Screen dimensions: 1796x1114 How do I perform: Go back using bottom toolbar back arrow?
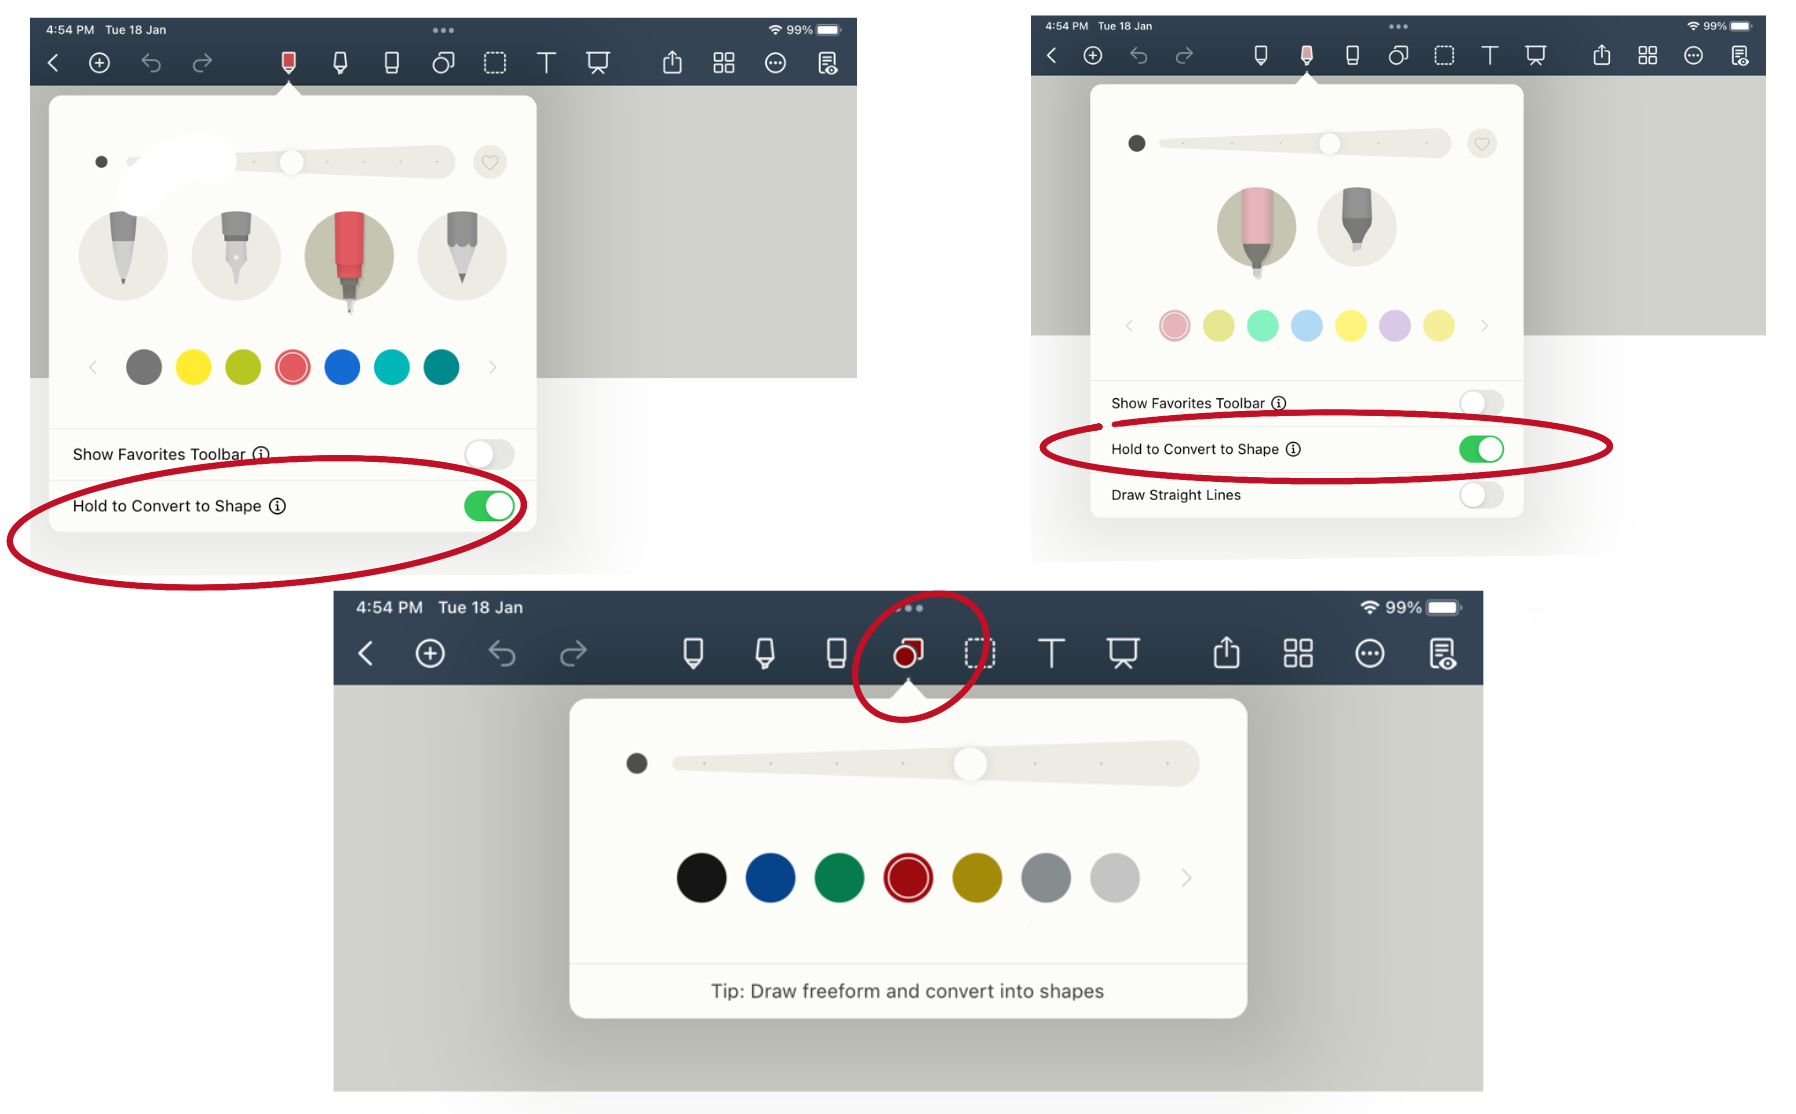click(365, 653)
